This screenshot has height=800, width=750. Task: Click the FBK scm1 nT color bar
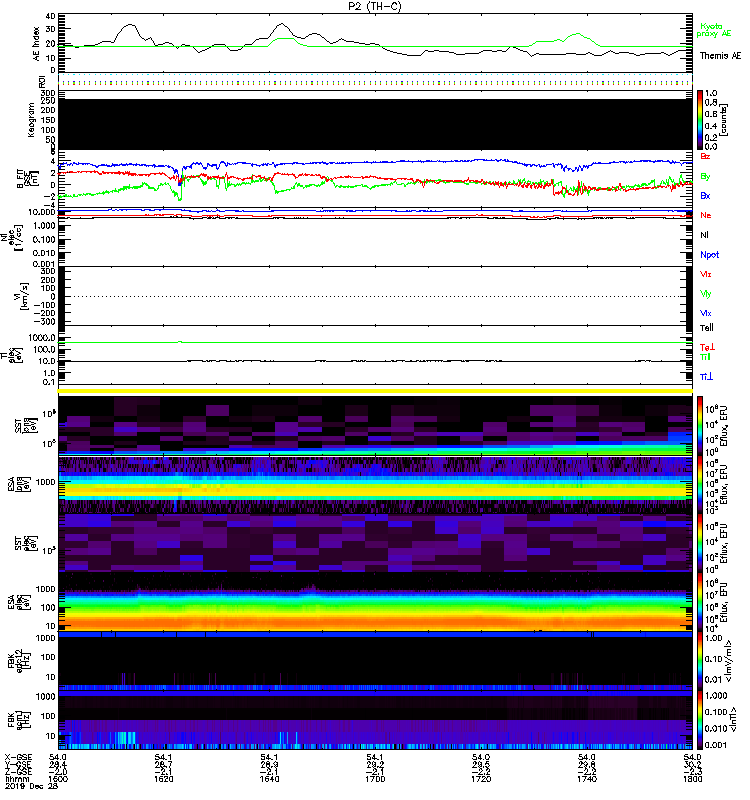[x=700, y=719]
